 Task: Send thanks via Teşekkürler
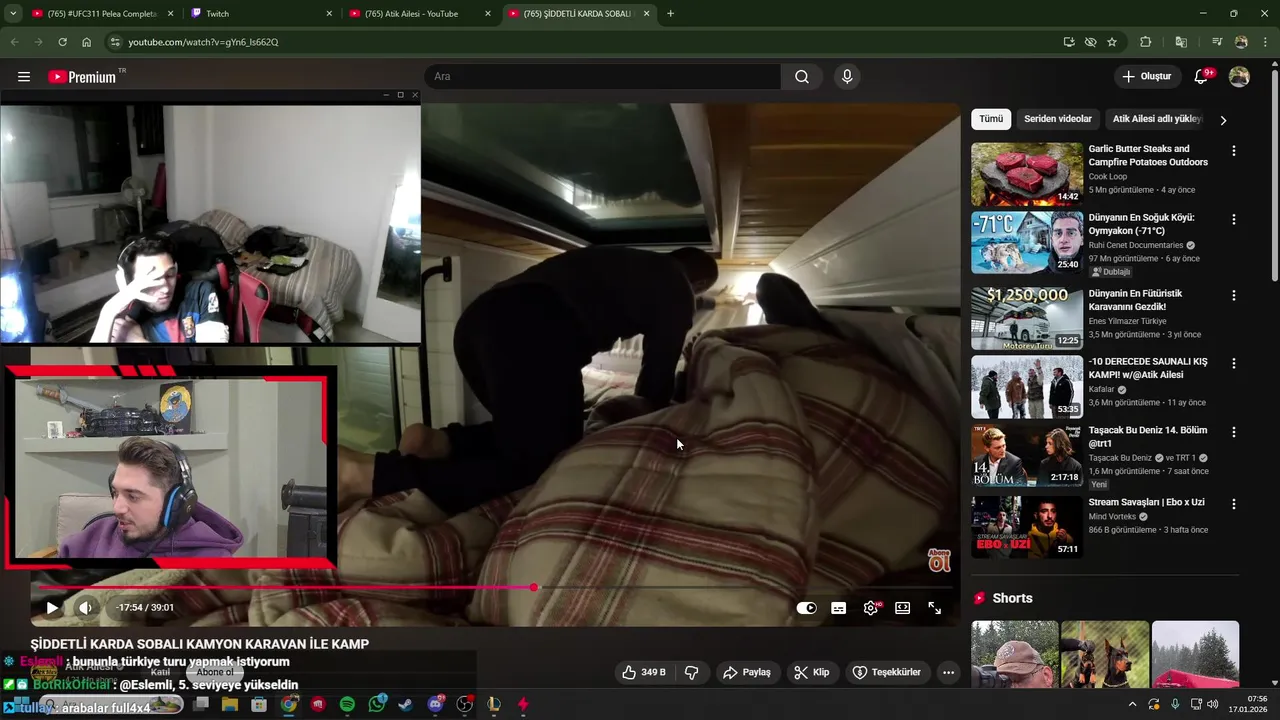pos(887,672)
